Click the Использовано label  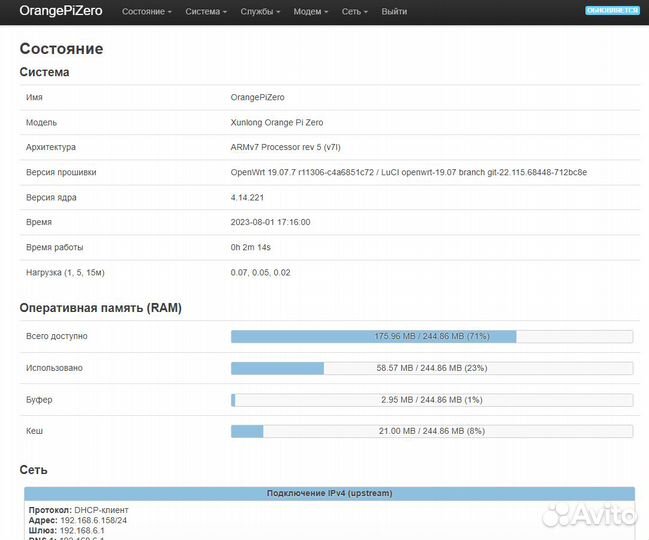[54, 368]
